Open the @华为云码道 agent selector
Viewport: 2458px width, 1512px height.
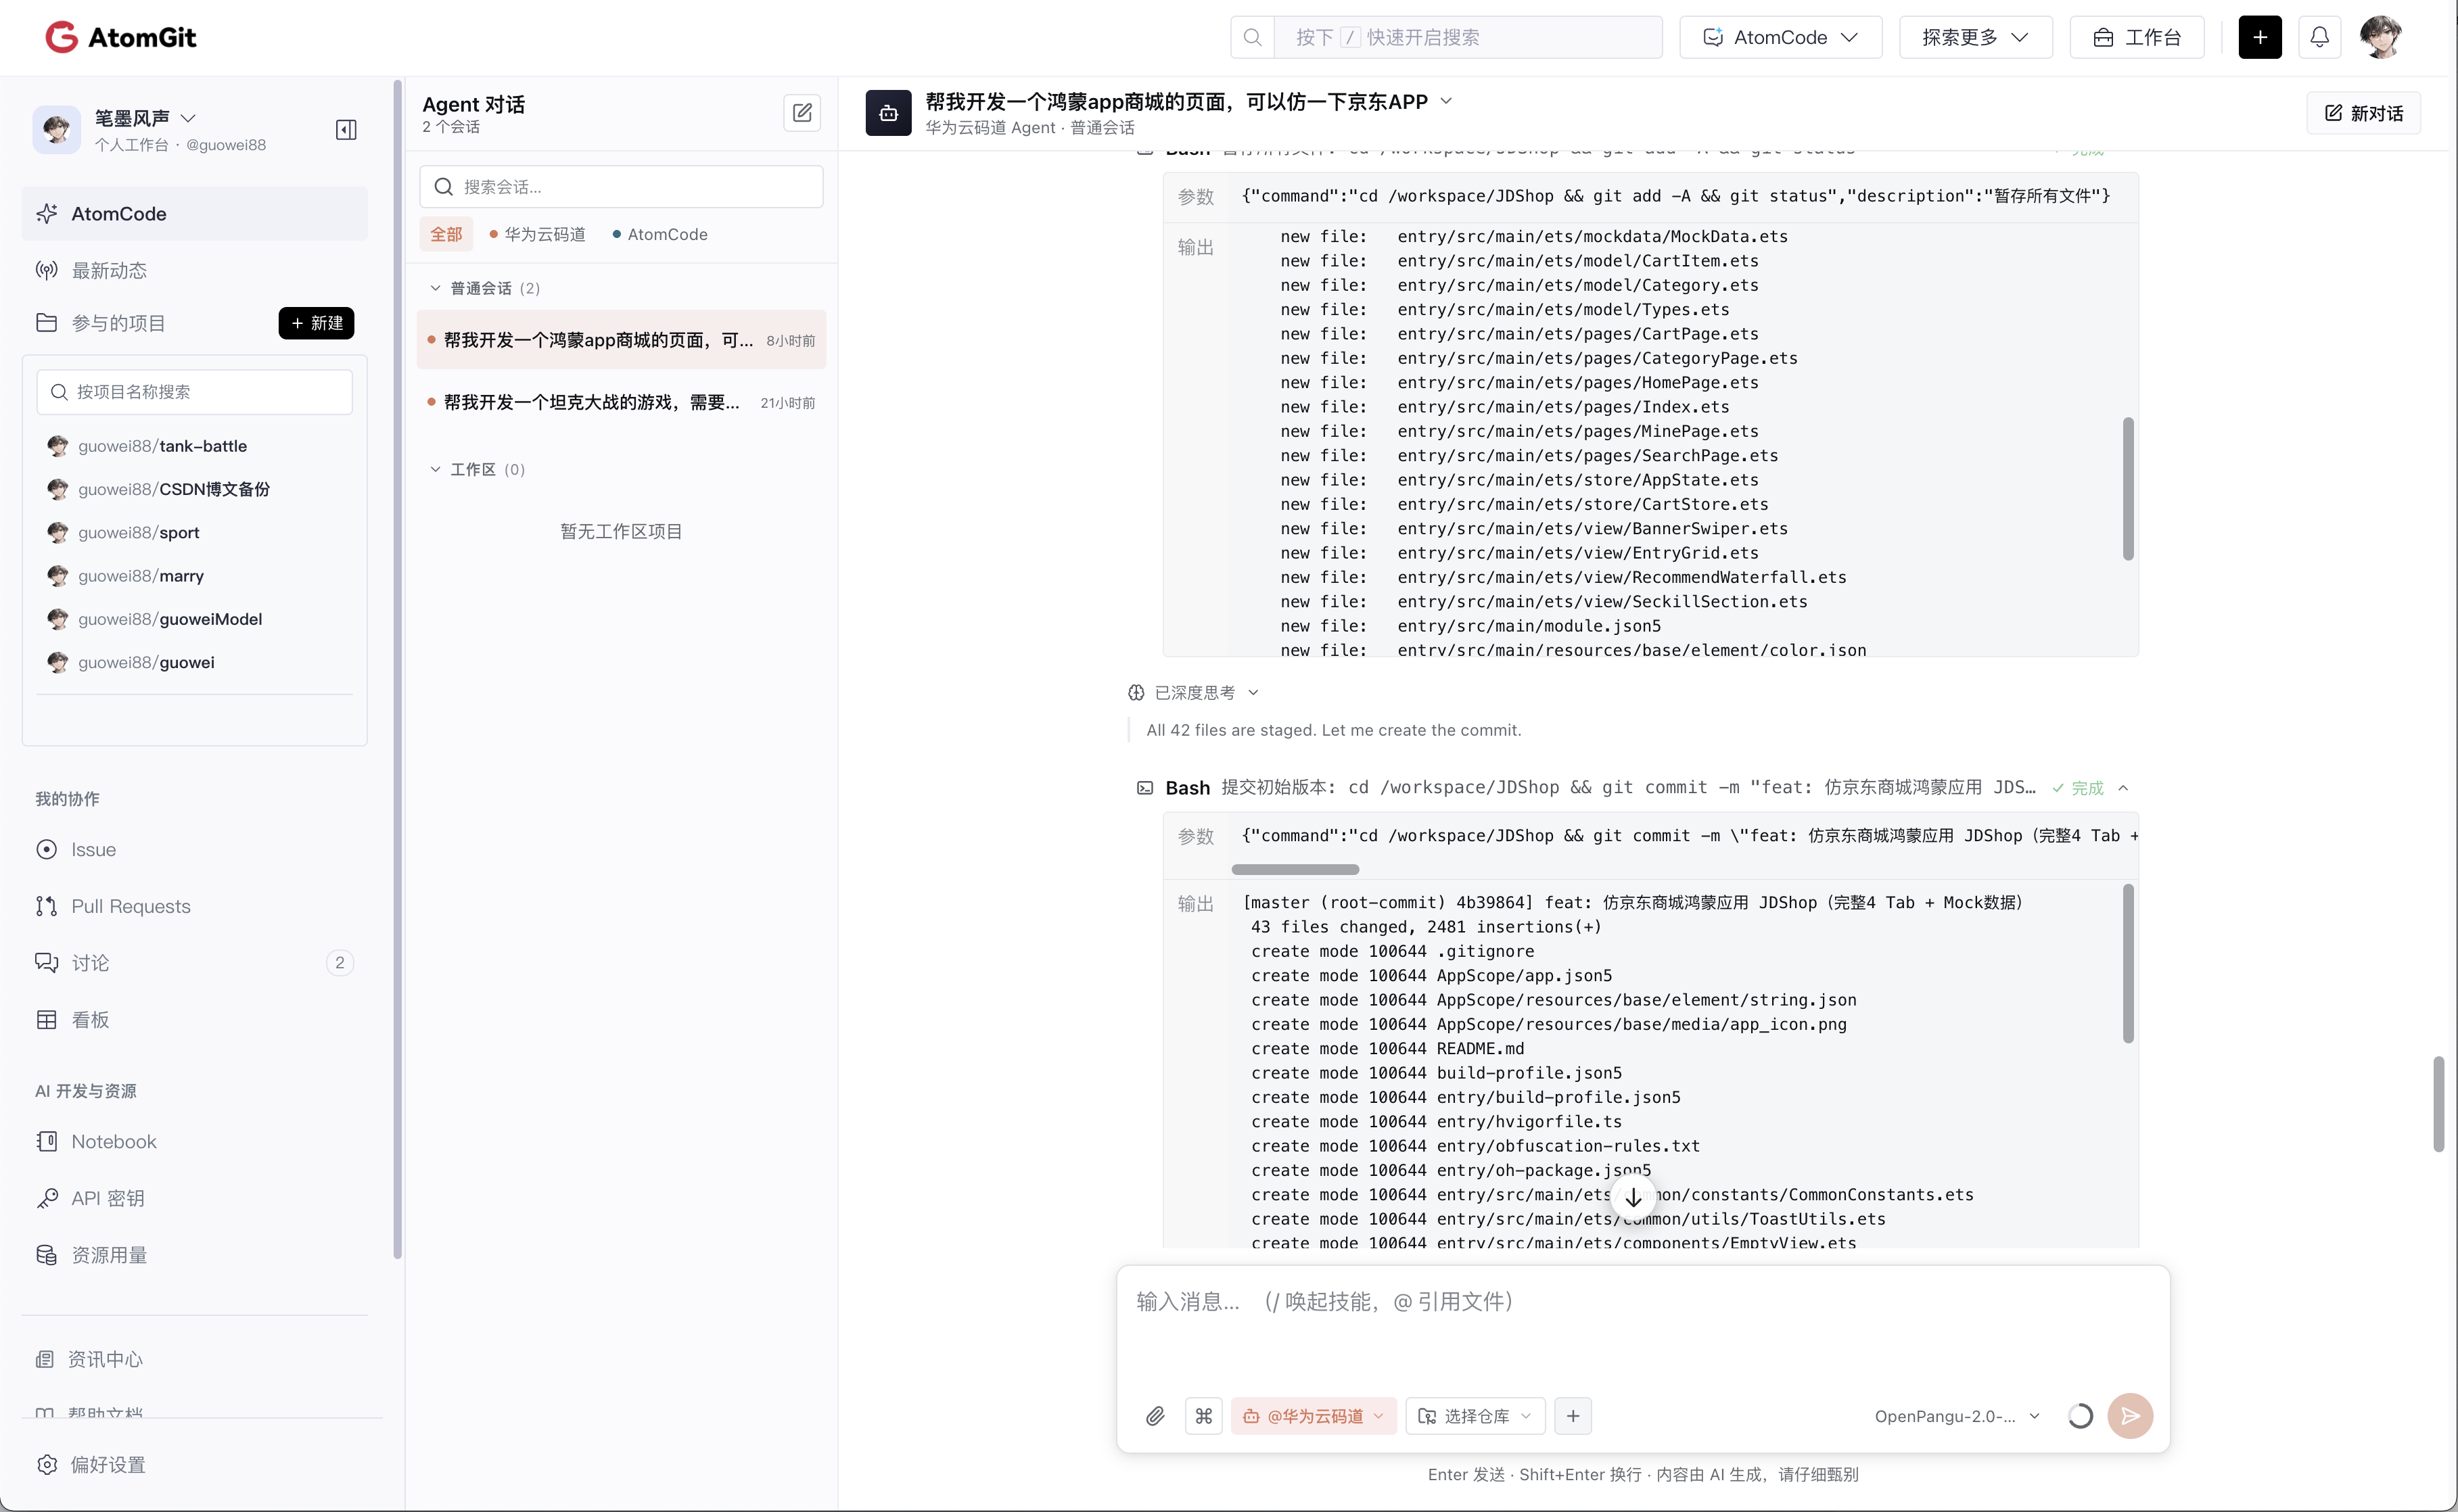[x=1313, y=1416]
